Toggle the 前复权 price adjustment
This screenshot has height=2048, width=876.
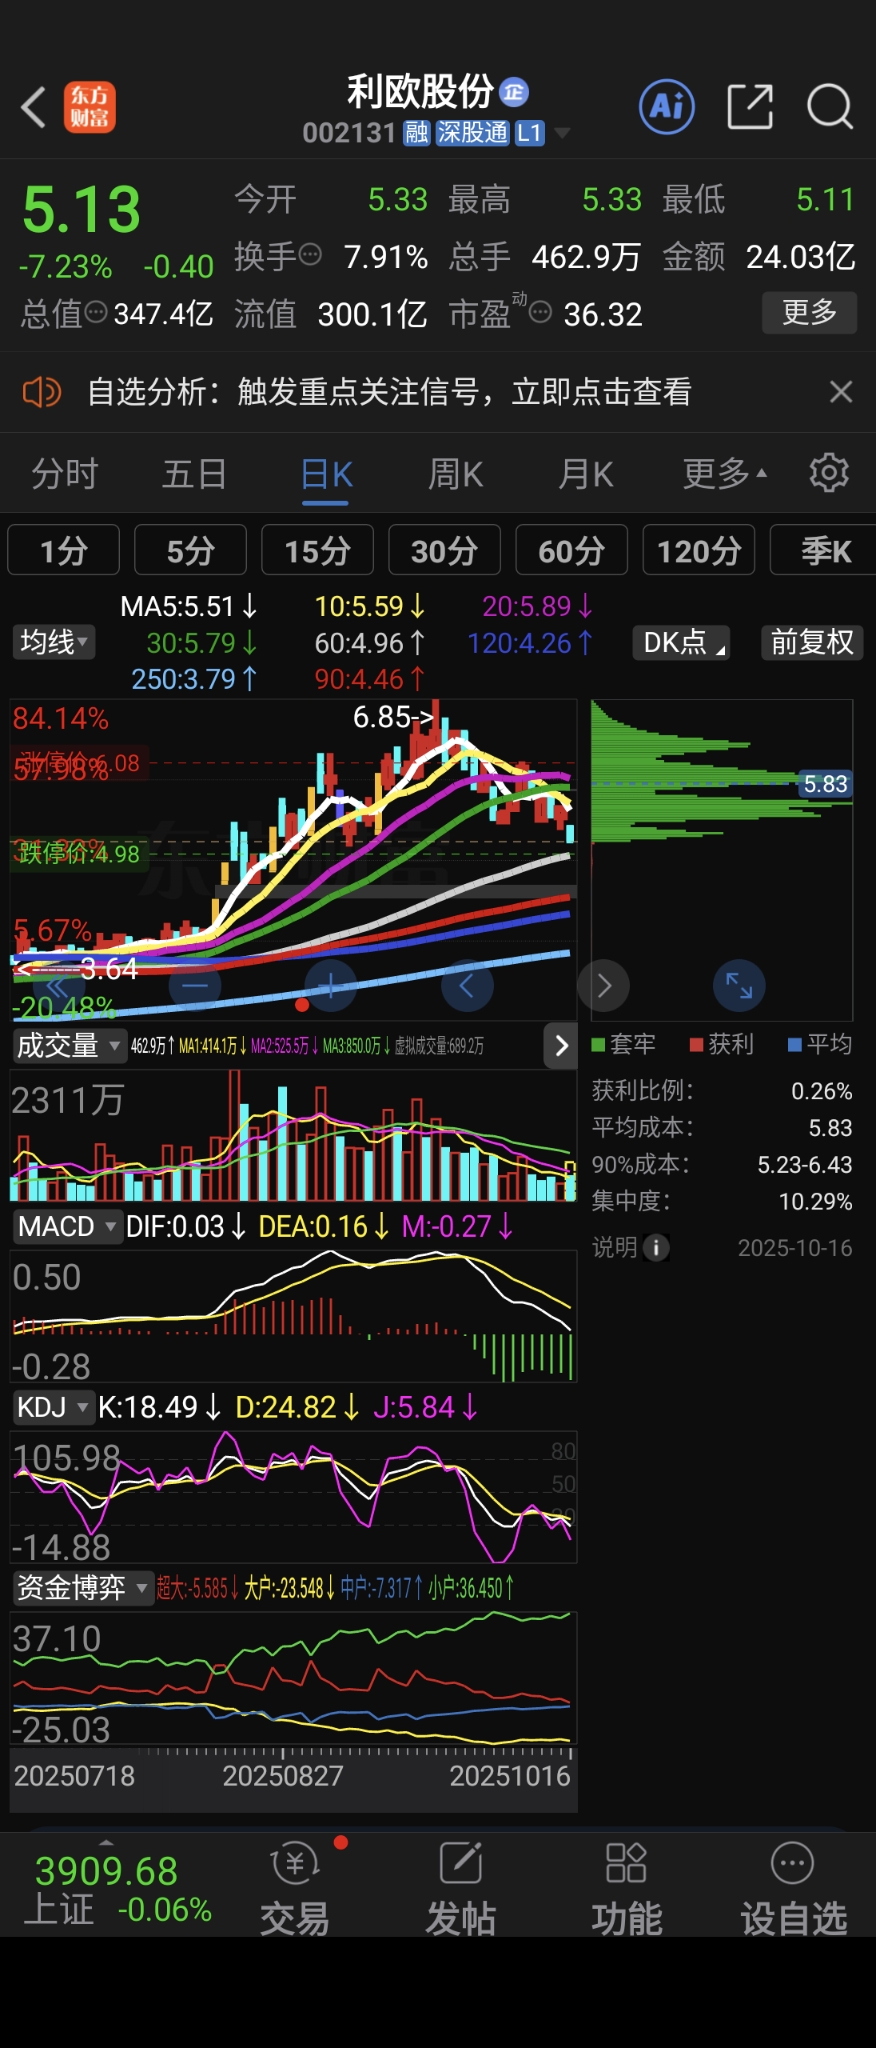[812, 642]
